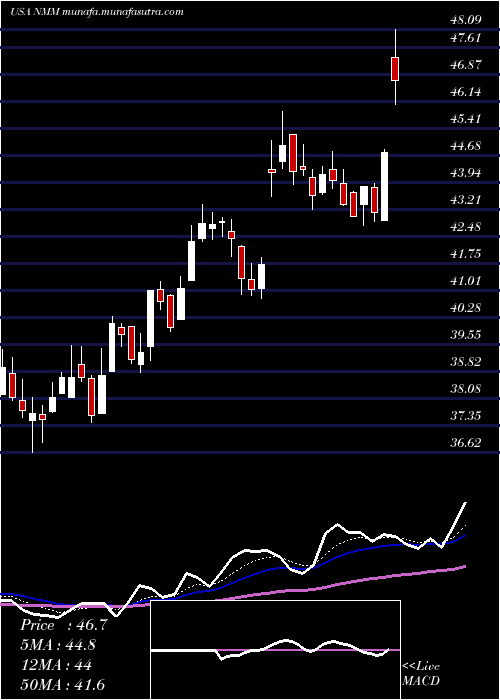Click the 'Price : 46.7' readout

tap(64, 625)
